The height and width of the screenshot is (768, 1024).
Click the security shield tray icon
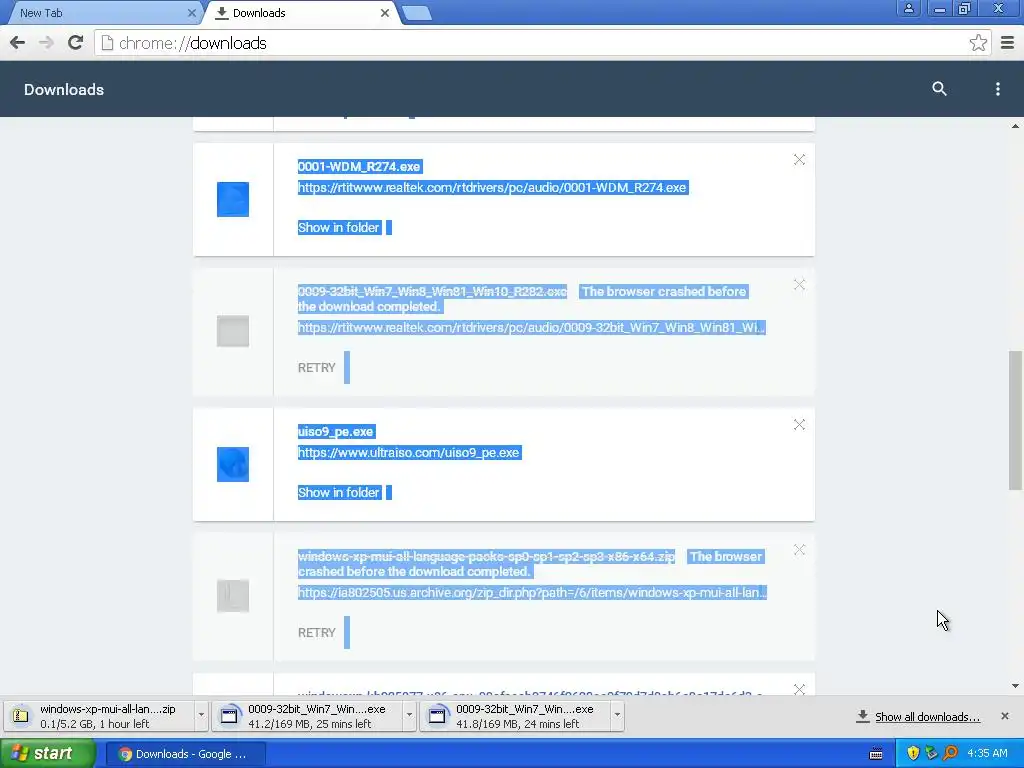coord(913,754)
